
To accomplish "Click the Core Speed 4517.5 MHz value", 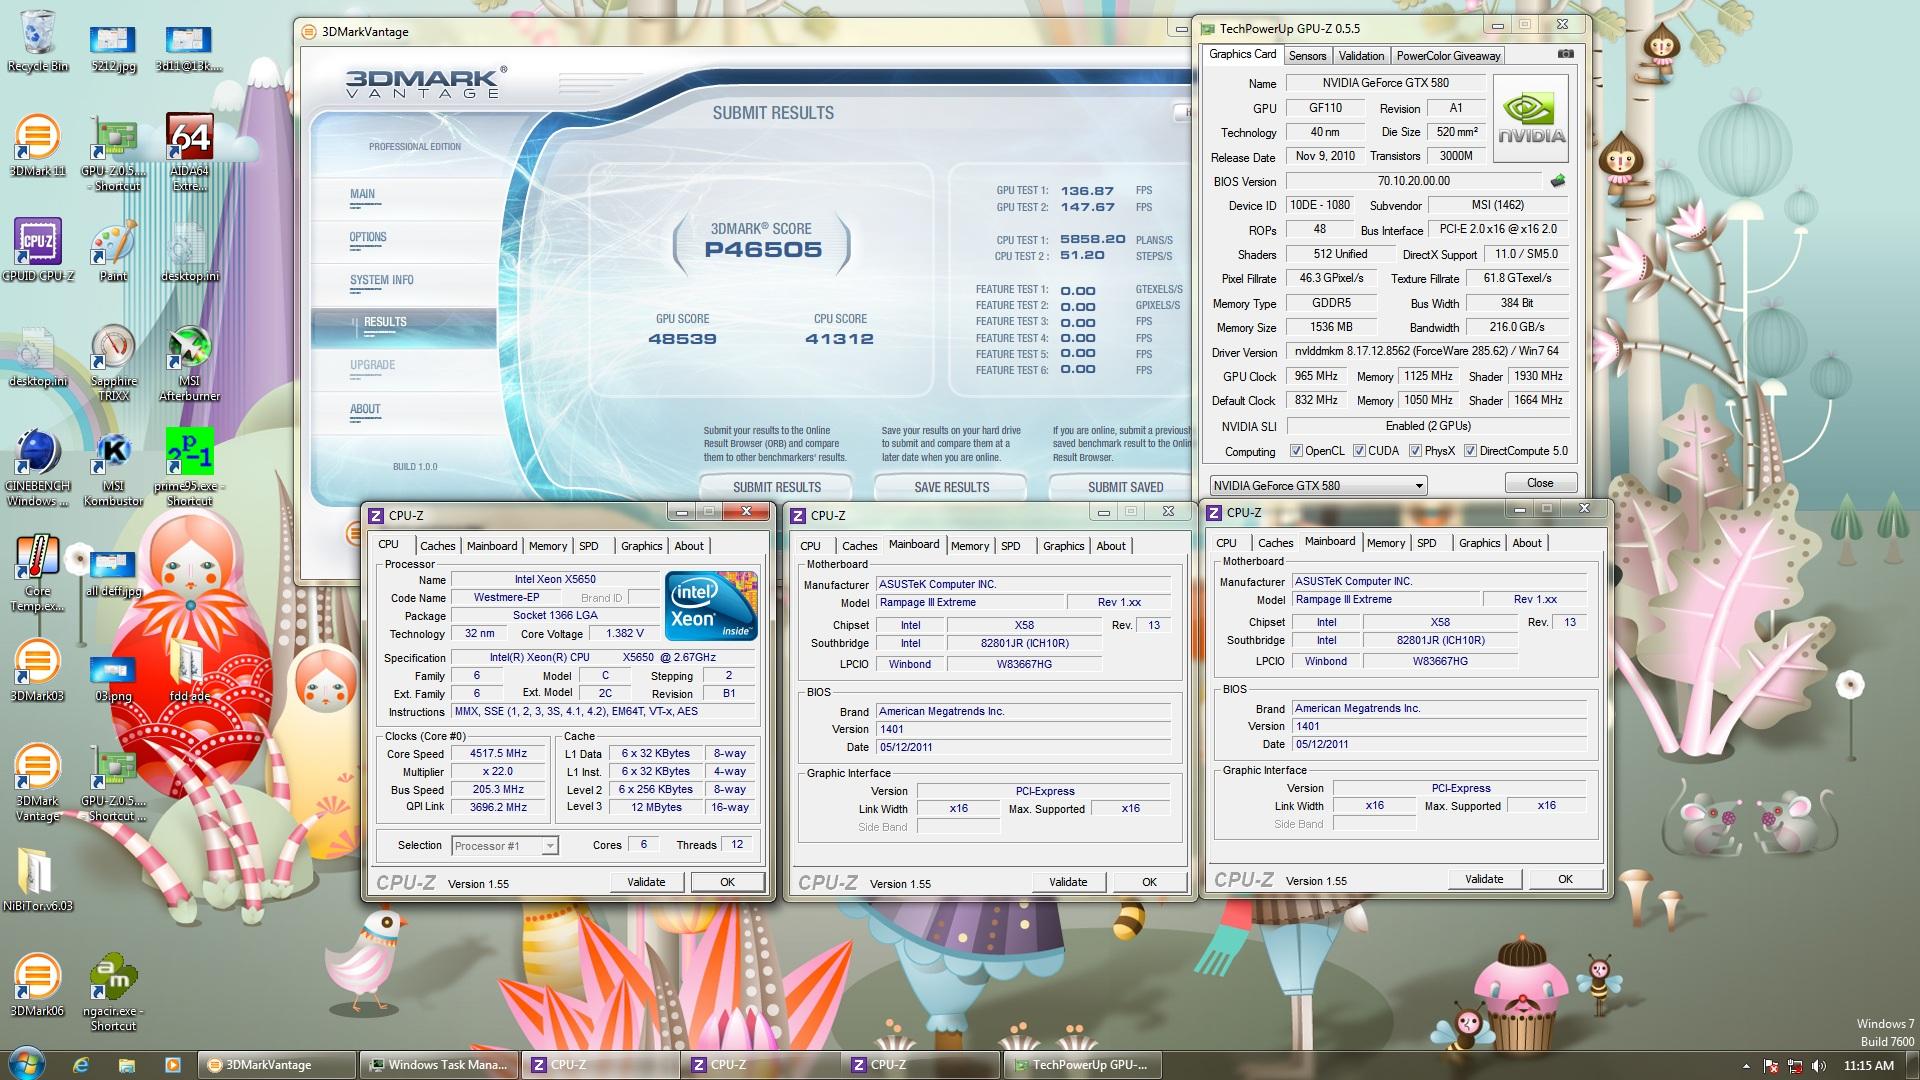I will 498,754.
